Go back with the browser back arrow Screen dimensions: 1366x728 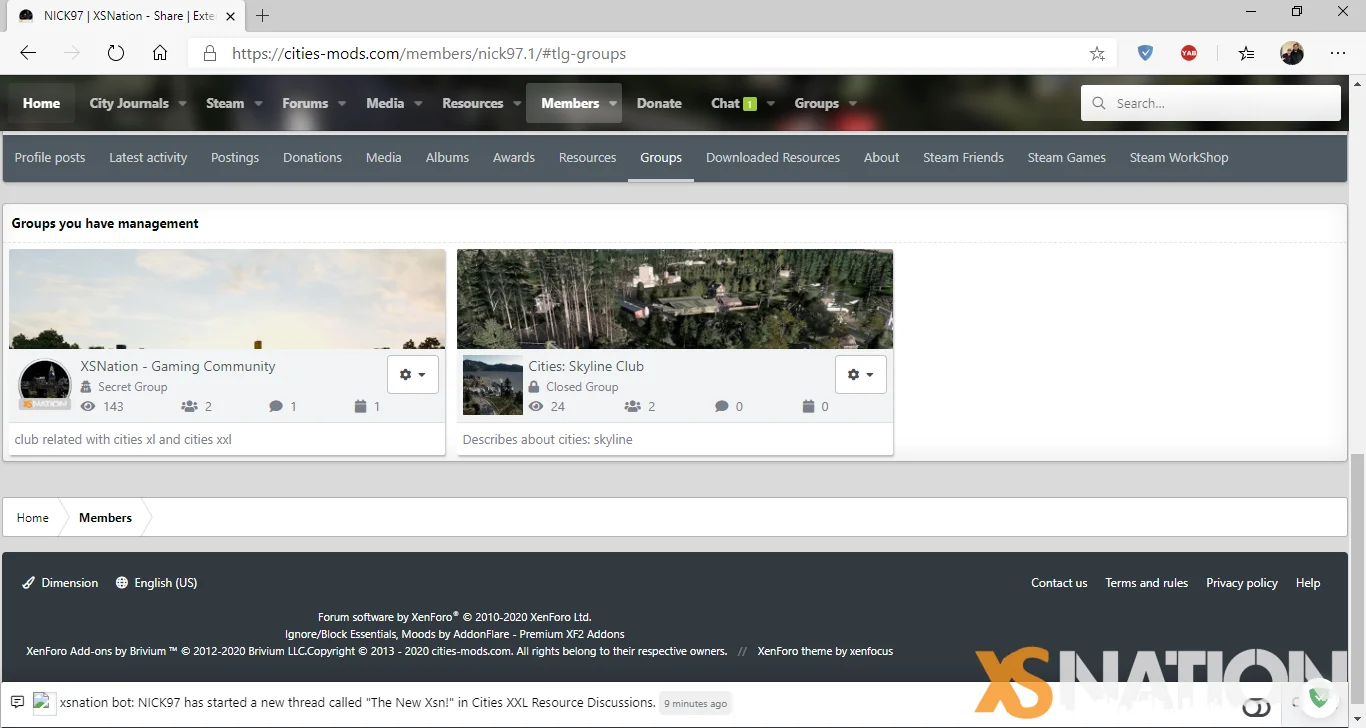pyautogui.click(x=28, y=54)
